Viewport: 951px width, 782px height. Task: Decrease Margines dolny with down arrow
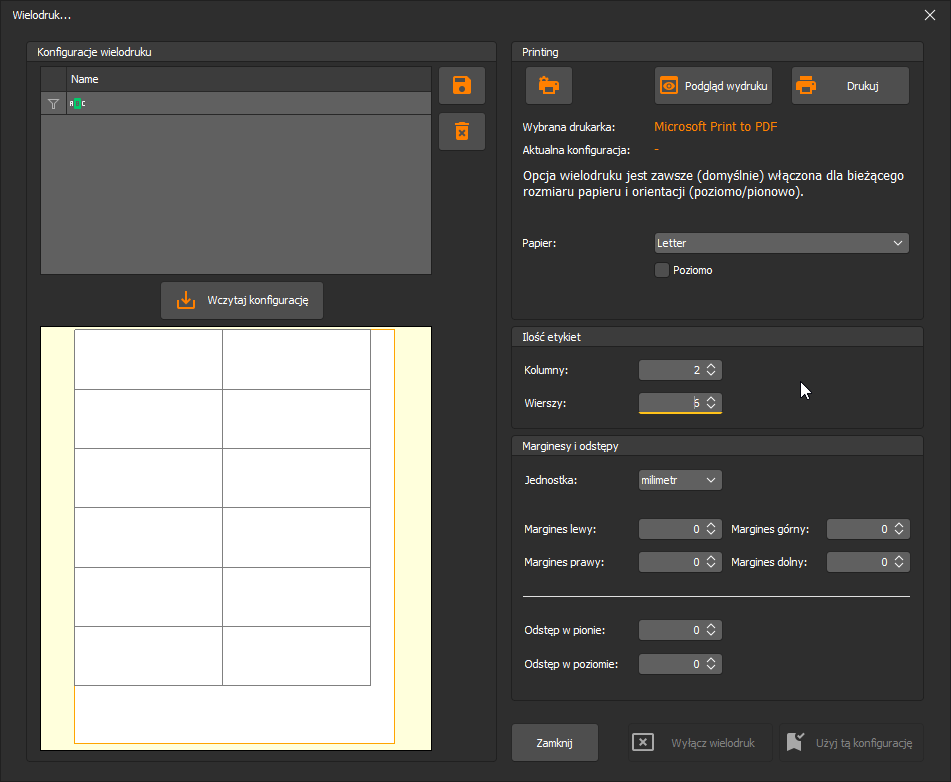click(899, 566)
